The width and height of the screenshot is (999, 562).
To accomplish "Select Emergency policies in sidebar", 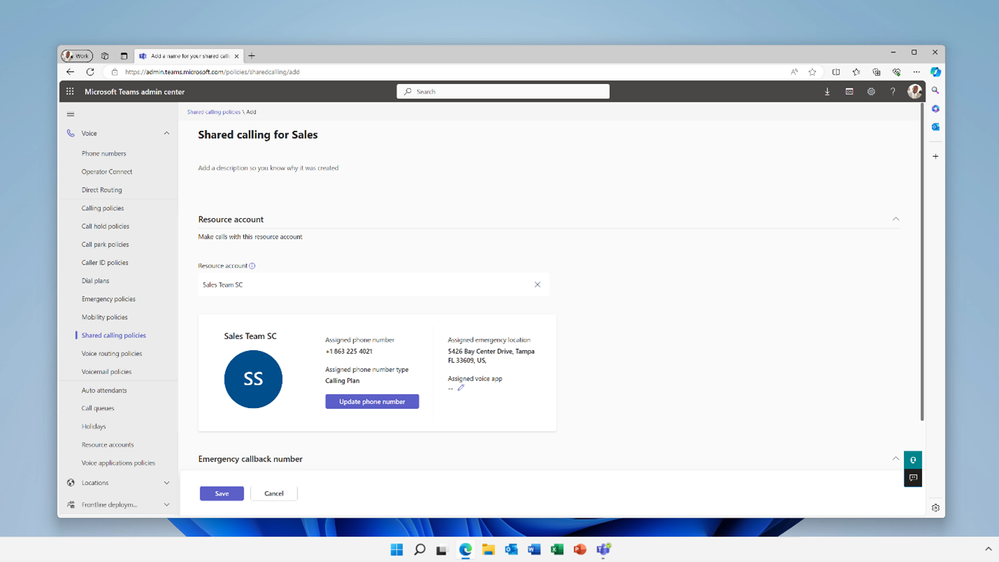I will coord(108,299).
